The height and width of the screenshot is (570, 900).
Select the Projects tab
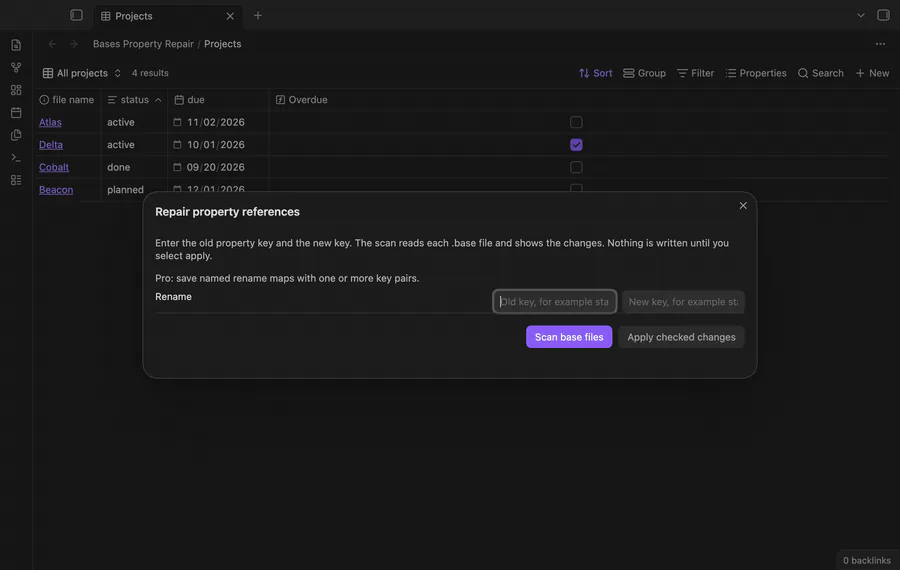click(x=166, y=16)
